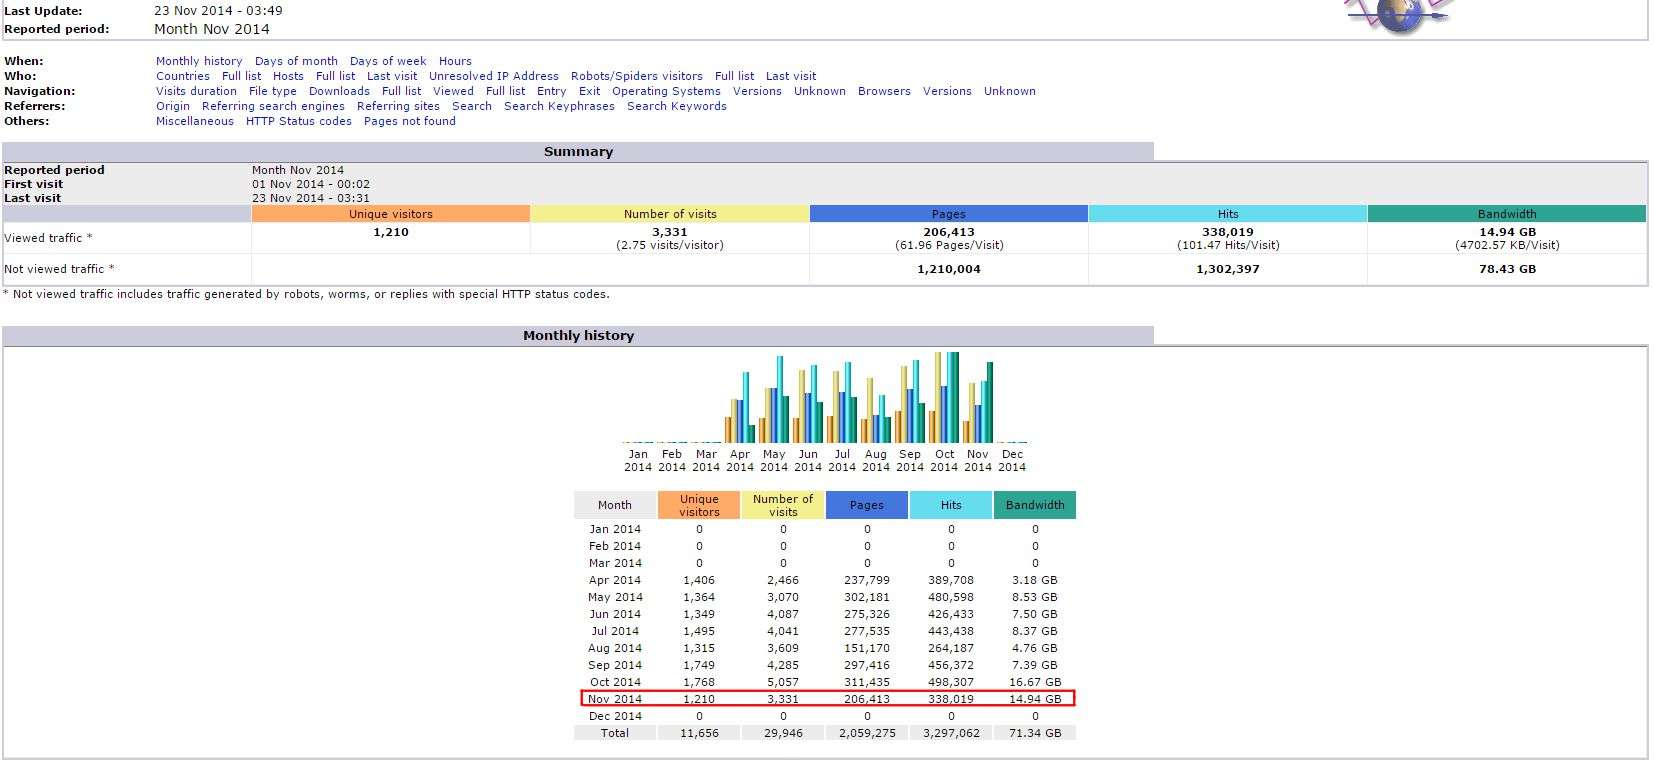Open Robots/Spiders visitors link
This screenshot has height=768, width=1654.
tap(637, 76)
